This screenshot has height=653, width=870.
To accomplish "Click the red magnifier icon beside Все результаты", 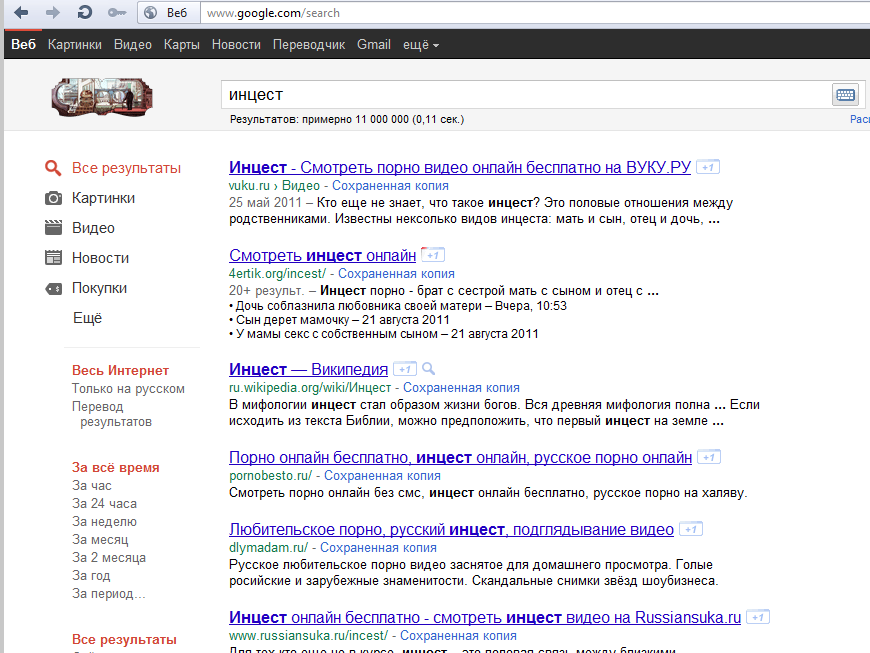I will (x=53, y=168).
